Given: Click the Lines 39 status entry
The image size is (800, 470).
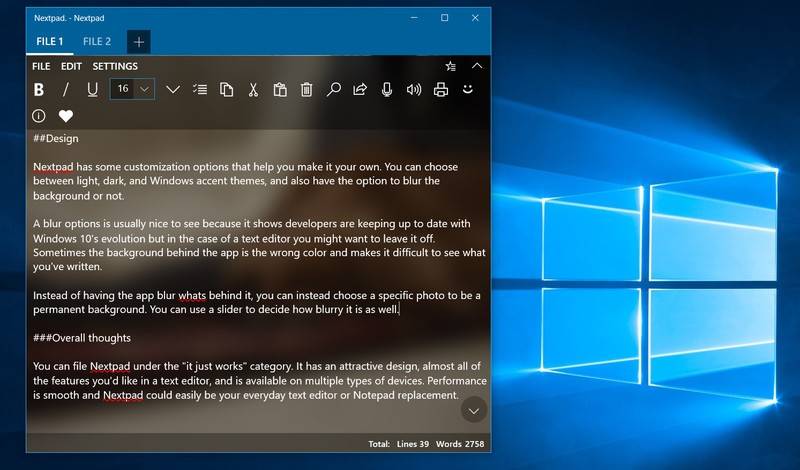Looking at the screenshot, I should pos(413,444).
